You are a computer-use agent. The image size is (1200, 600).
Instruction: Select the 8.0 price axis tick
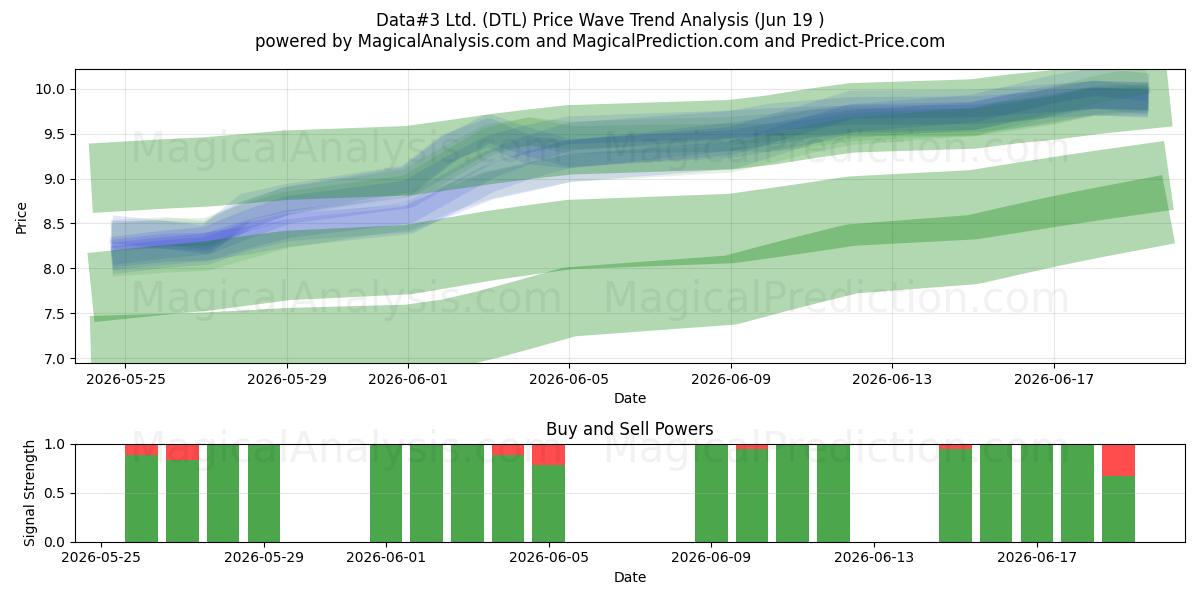click(52, 269)
